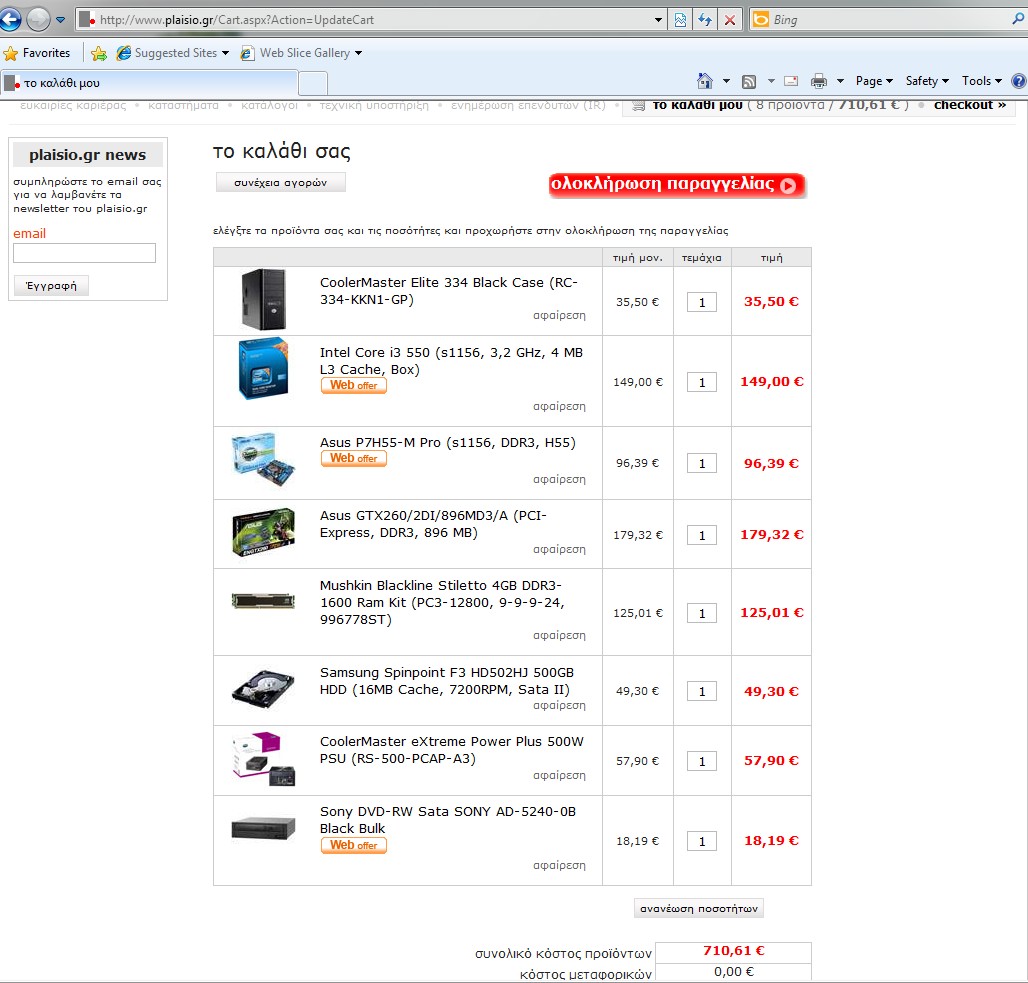The width and height of the screenshot is (1028, 983).
Task: Click the Asus P7H55-M Pro motherboard thumbnail
Action: point(264,459)
